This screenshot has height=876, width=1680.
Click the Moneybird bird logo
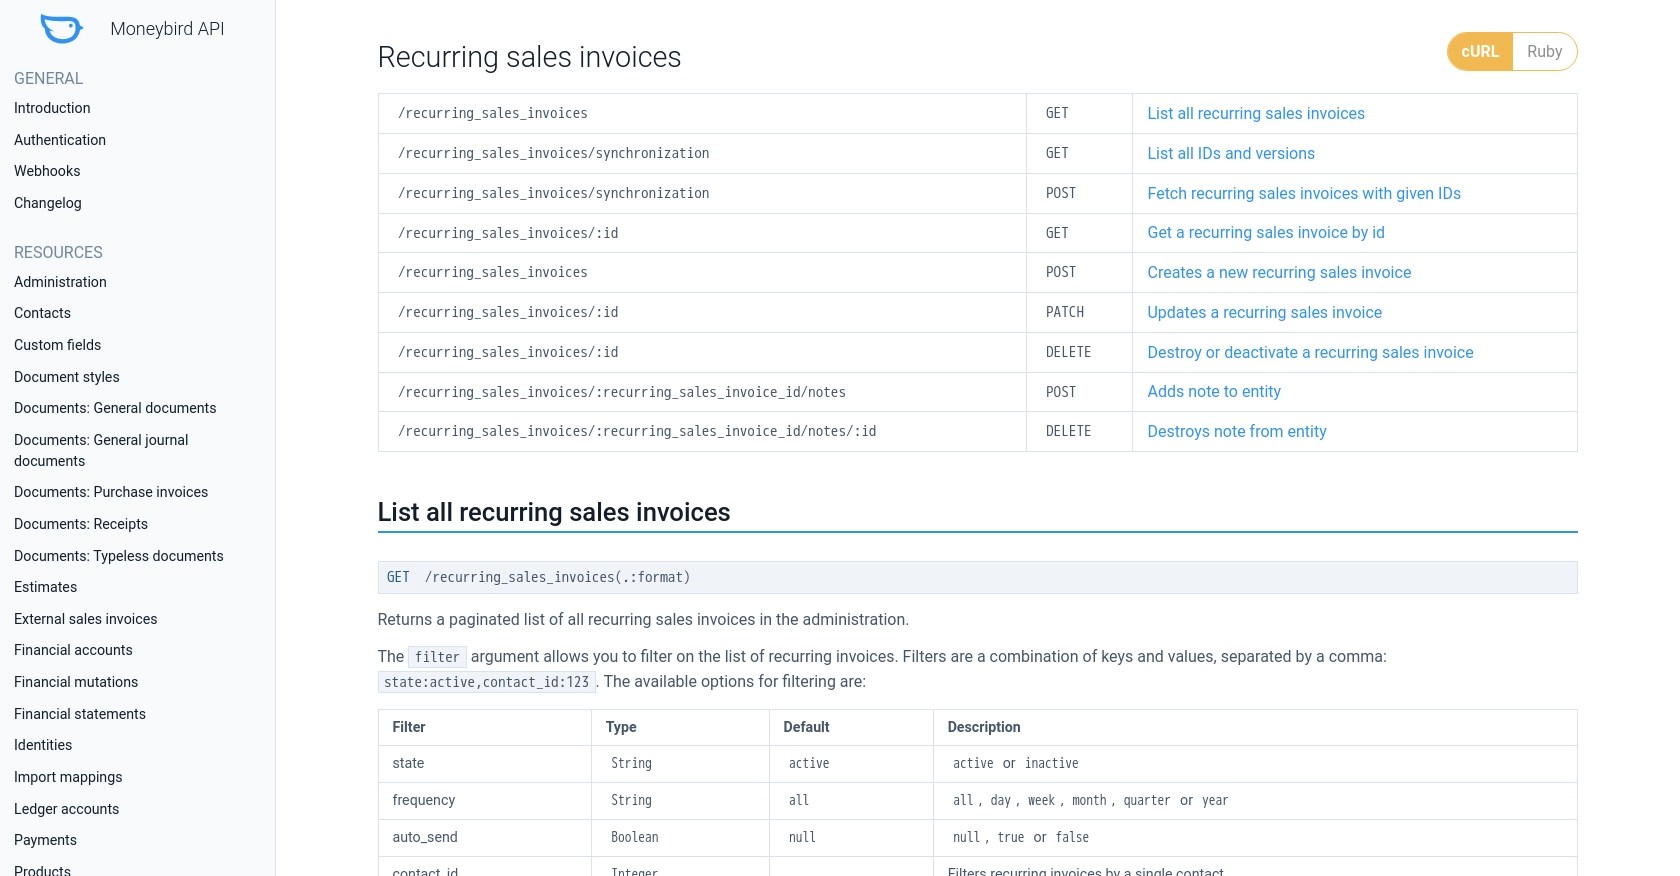pyautogui.click(x=61, y=29)
